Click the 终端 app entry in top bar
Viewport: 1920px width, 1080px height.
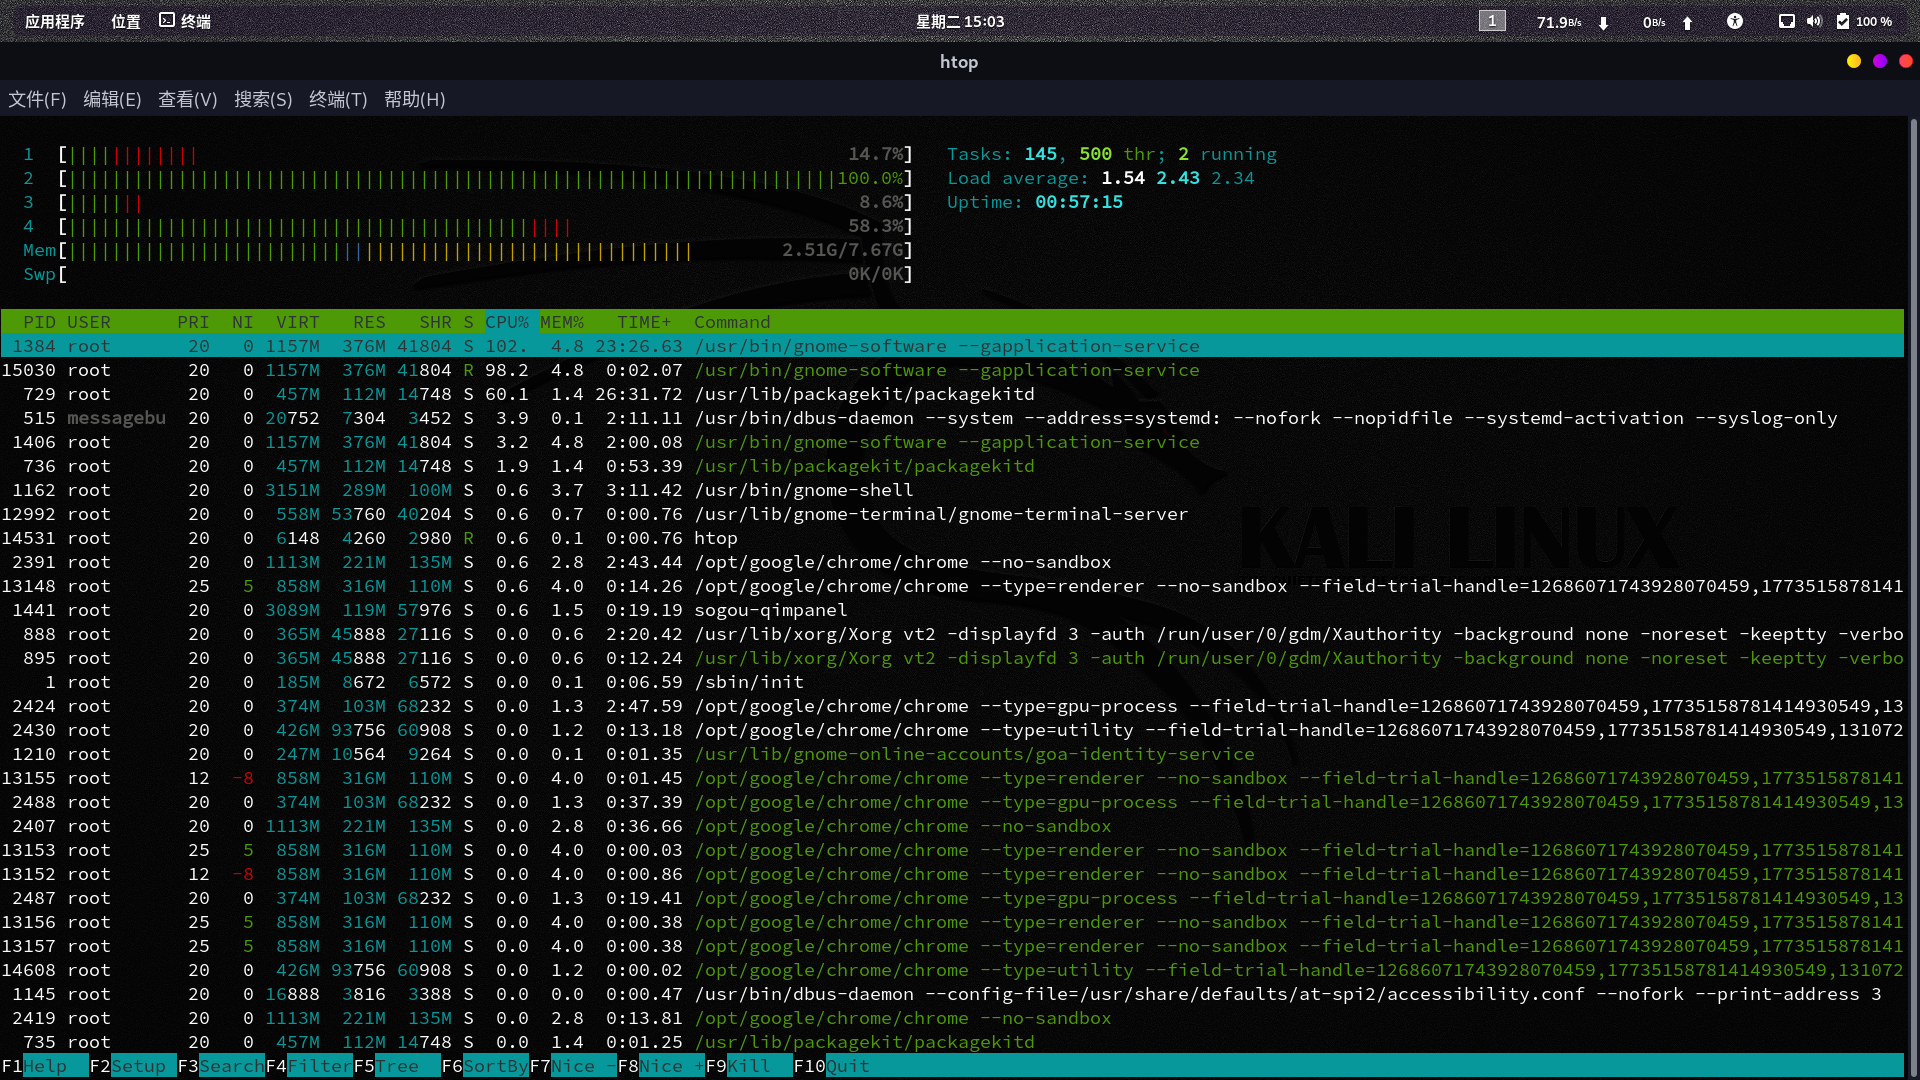pyautogui.click(x=185, y=21)
